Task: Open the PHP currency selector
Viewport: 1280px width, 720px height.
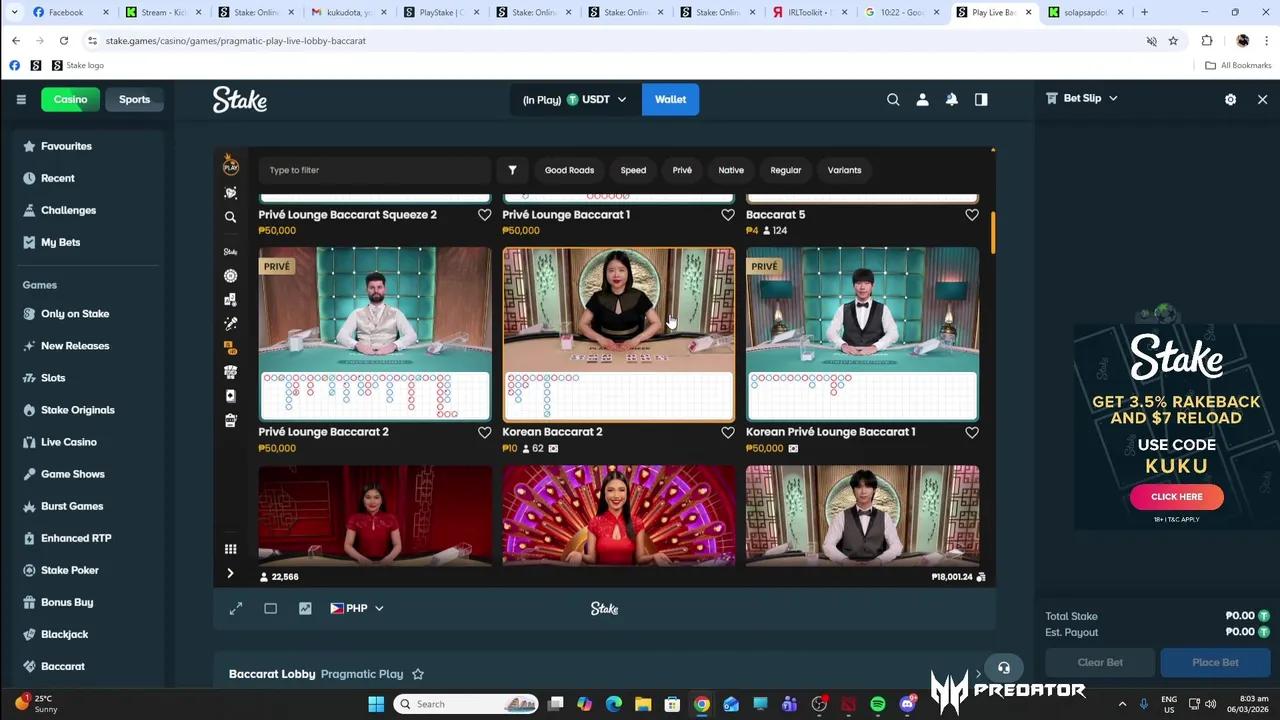Action: click(x=357, y=608)
